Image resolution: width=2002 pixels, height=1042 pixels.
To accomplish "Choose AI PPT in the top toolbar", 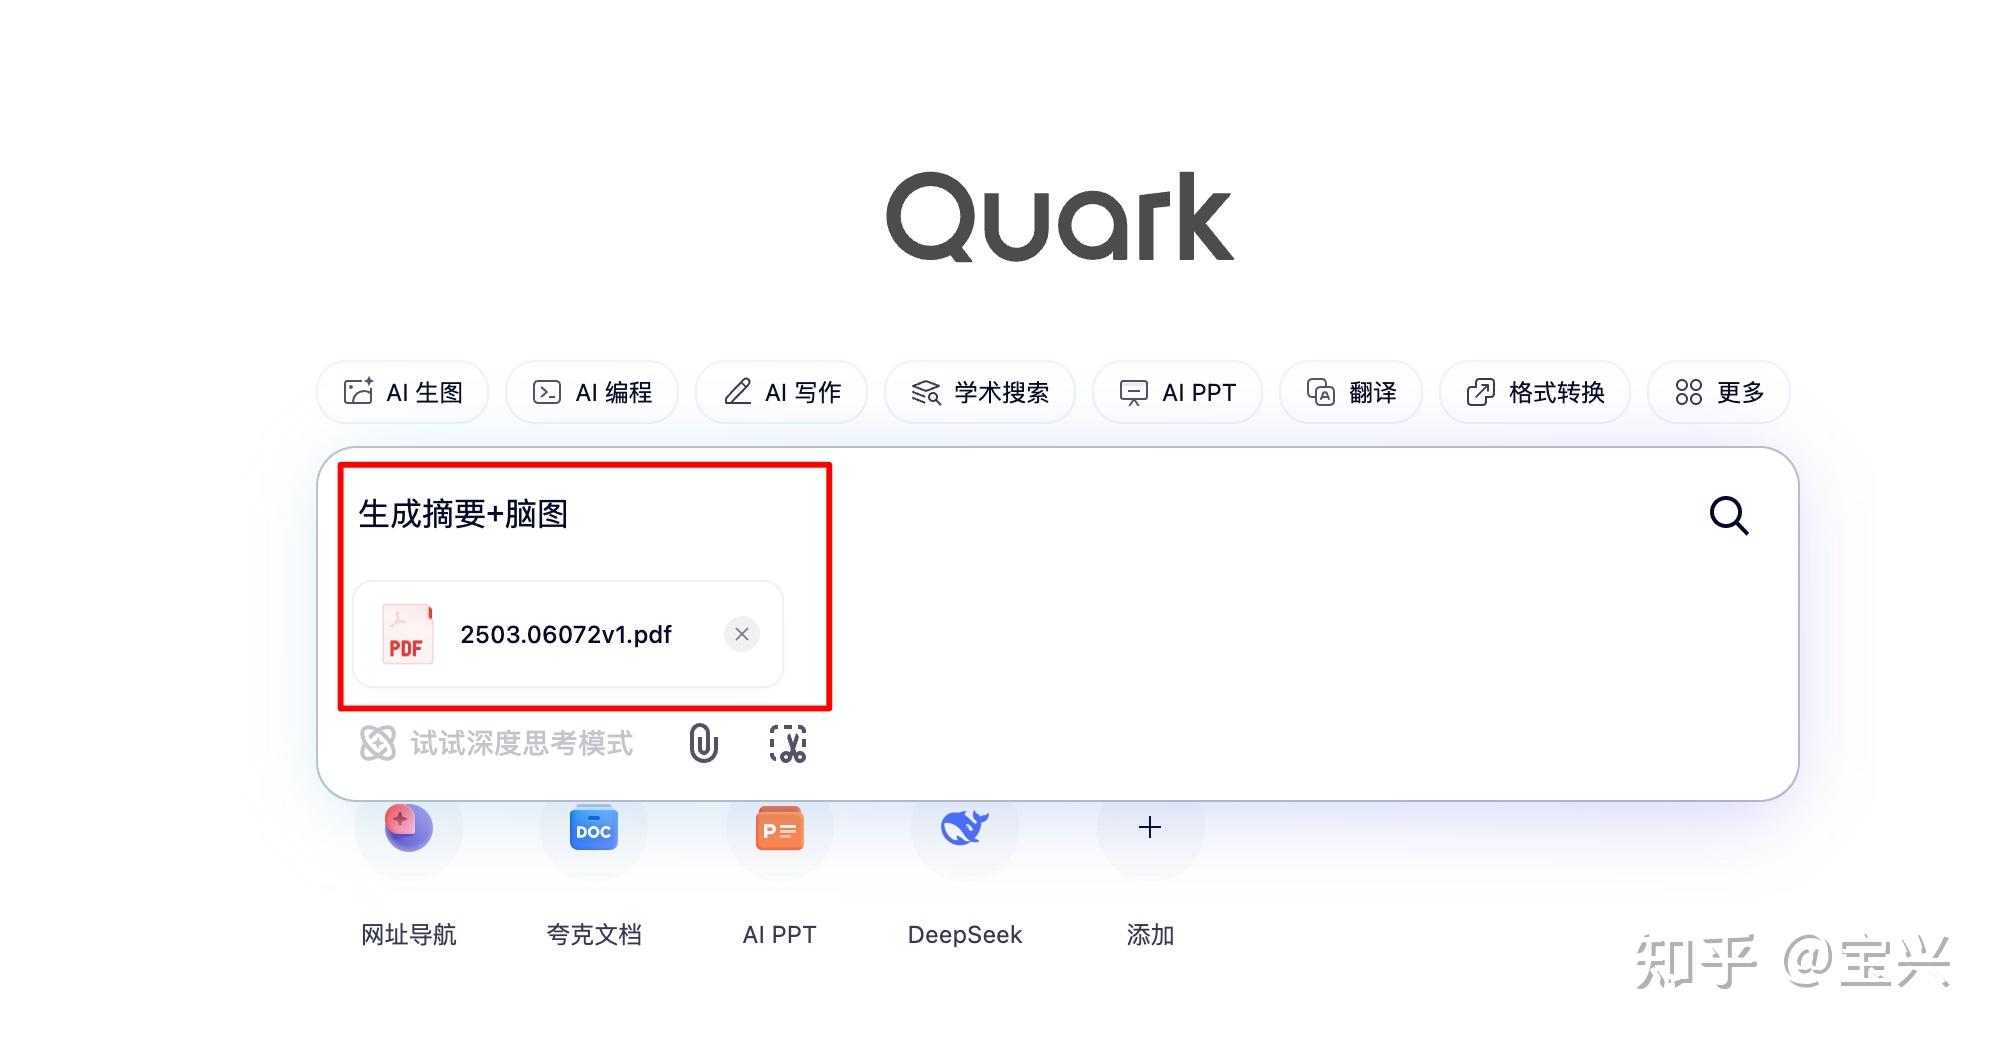I will tap(1177, 392).
